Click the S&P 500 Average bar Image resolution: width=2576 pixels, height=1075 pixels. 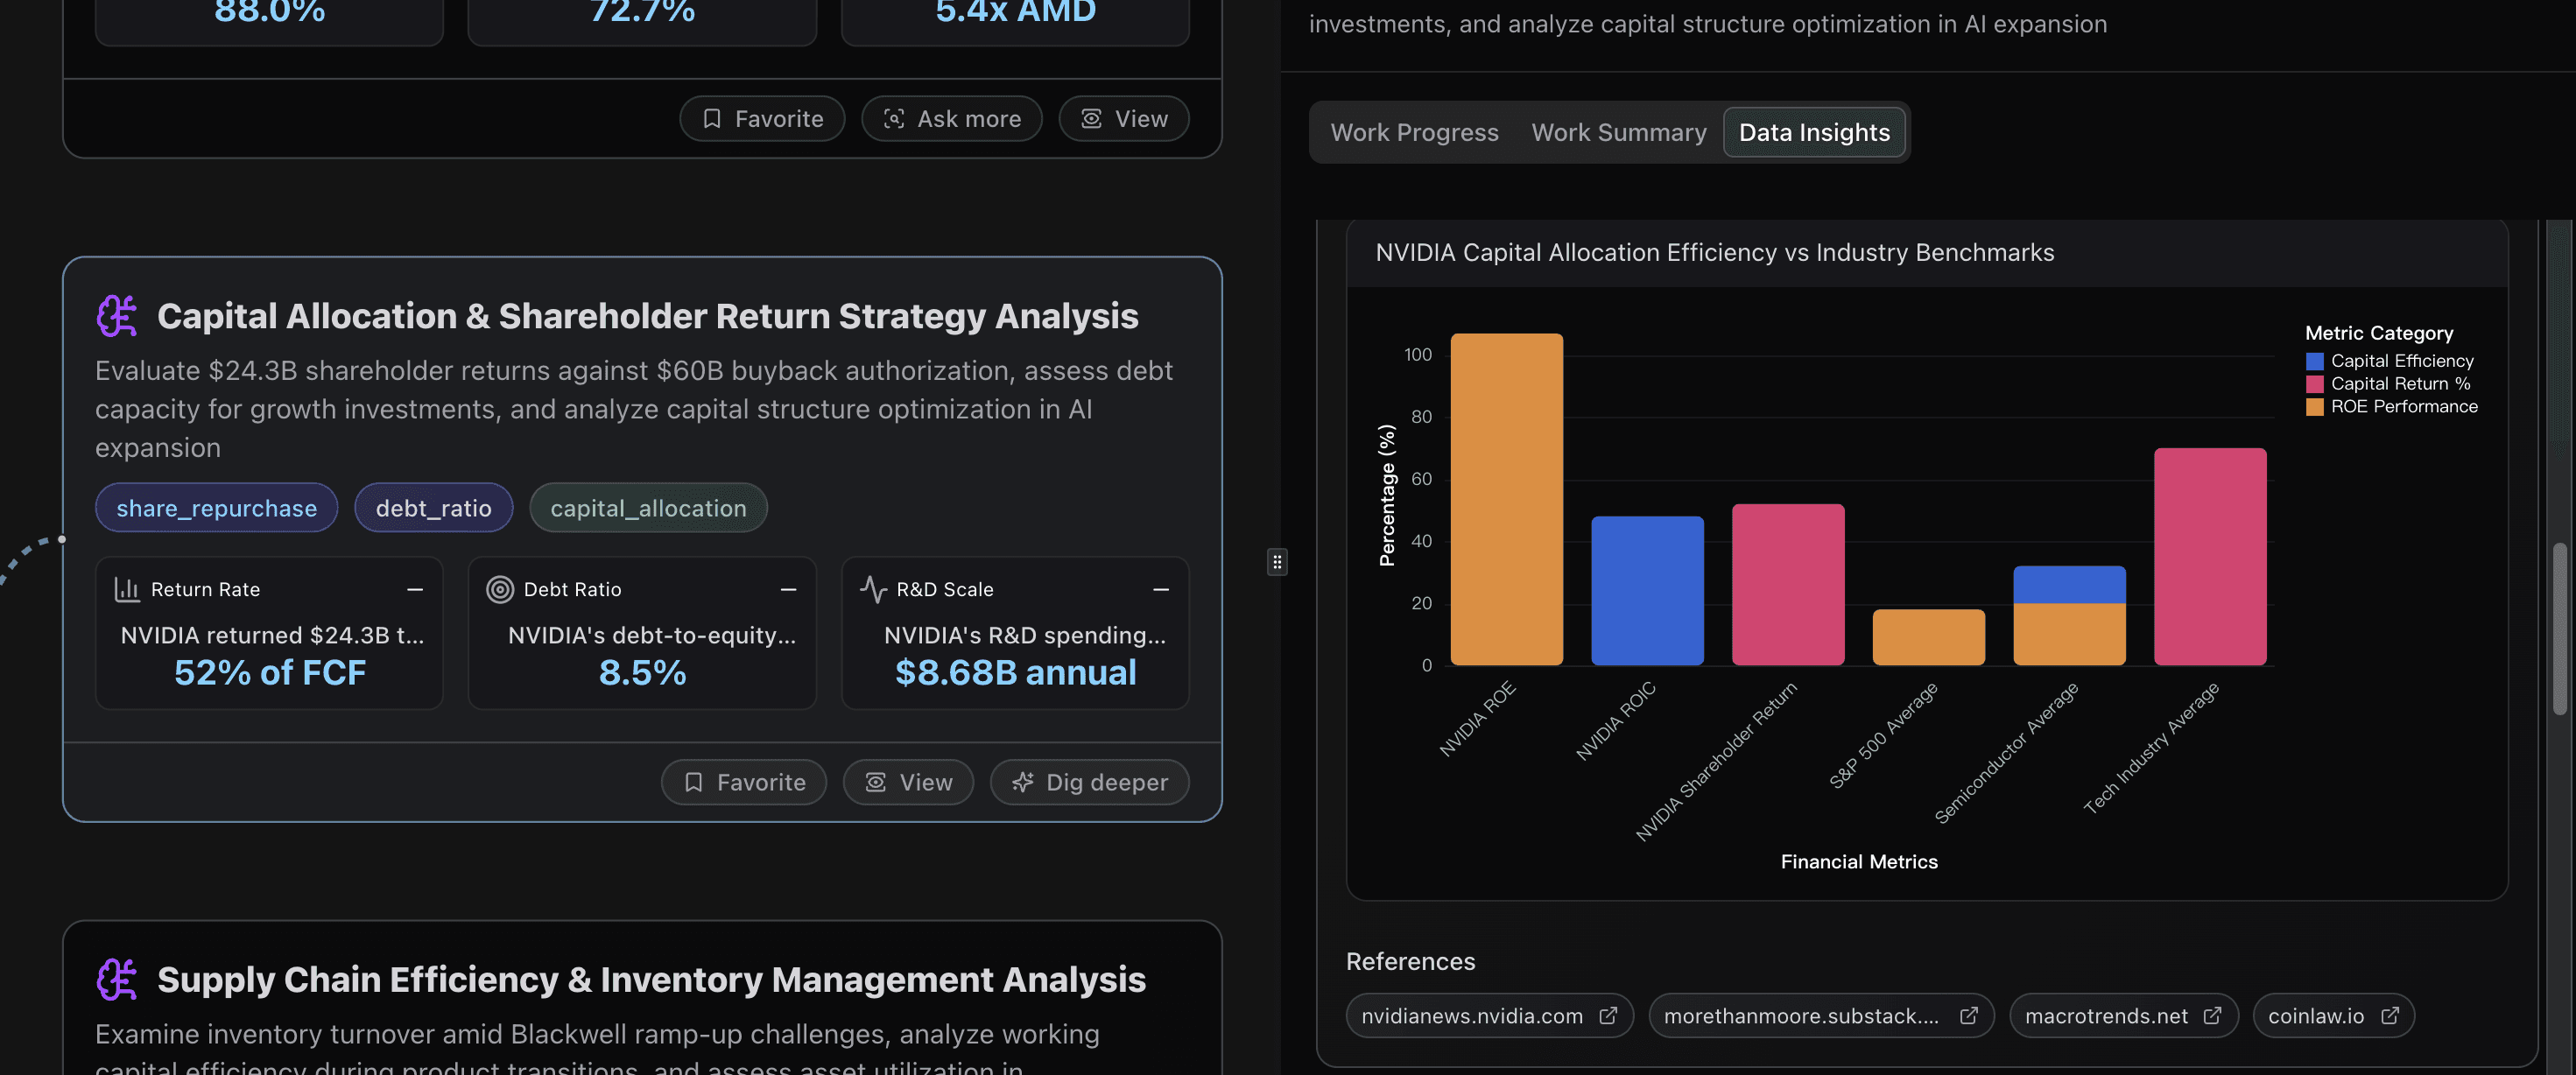coord(1928,637)
